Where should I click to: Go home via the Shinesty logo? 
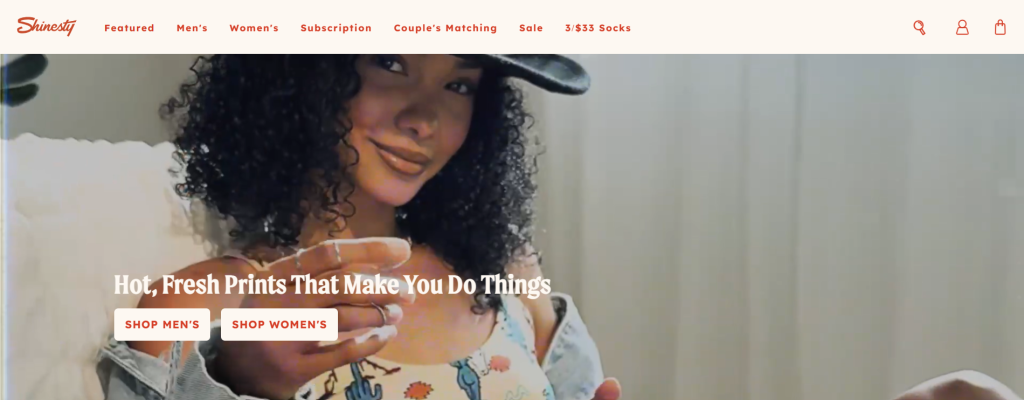[x=46, y=26]
